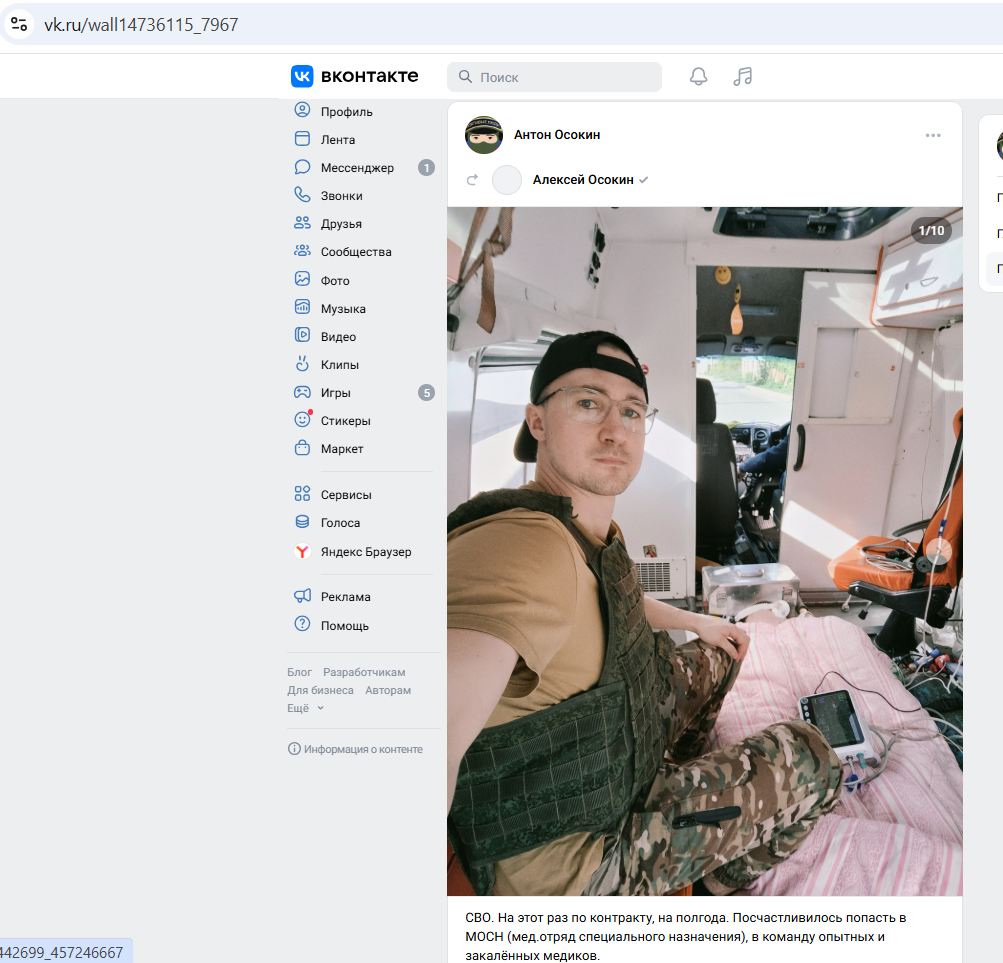The height and width of the screenshot is (963, 1003).
Task: Click Информация о контенте link
Action: click(356, 749)
